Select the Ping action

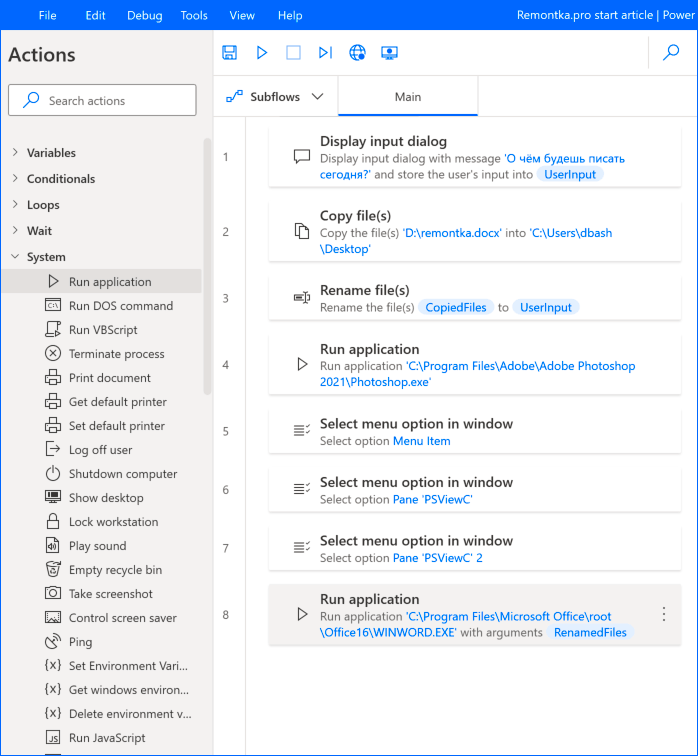point(102,642)
